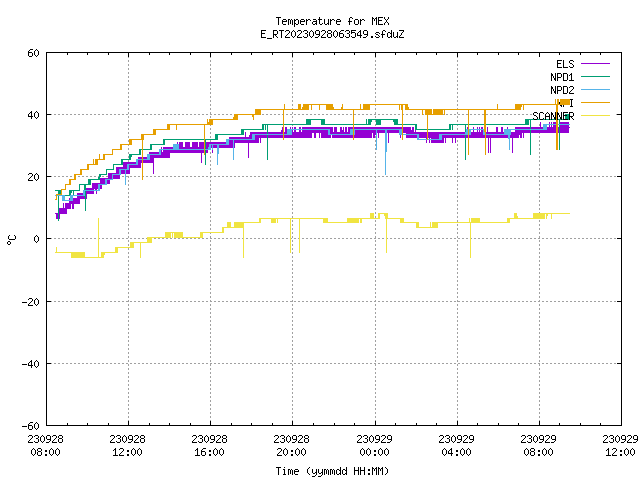Click the y-axis tick label 0

36,239
